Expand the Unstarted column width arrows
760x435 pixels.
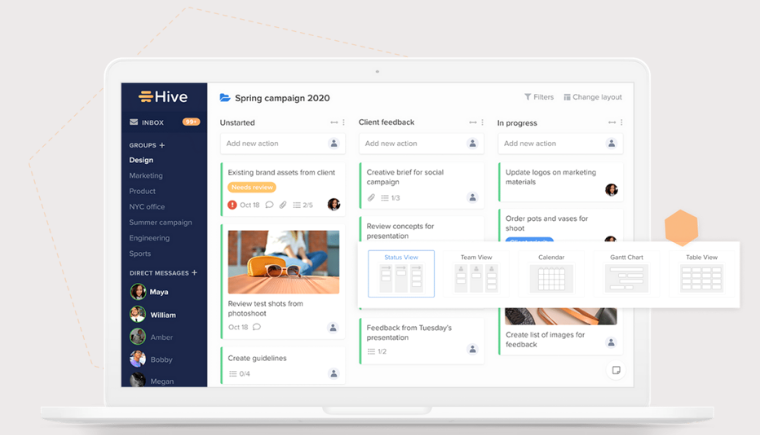[334, 122]
